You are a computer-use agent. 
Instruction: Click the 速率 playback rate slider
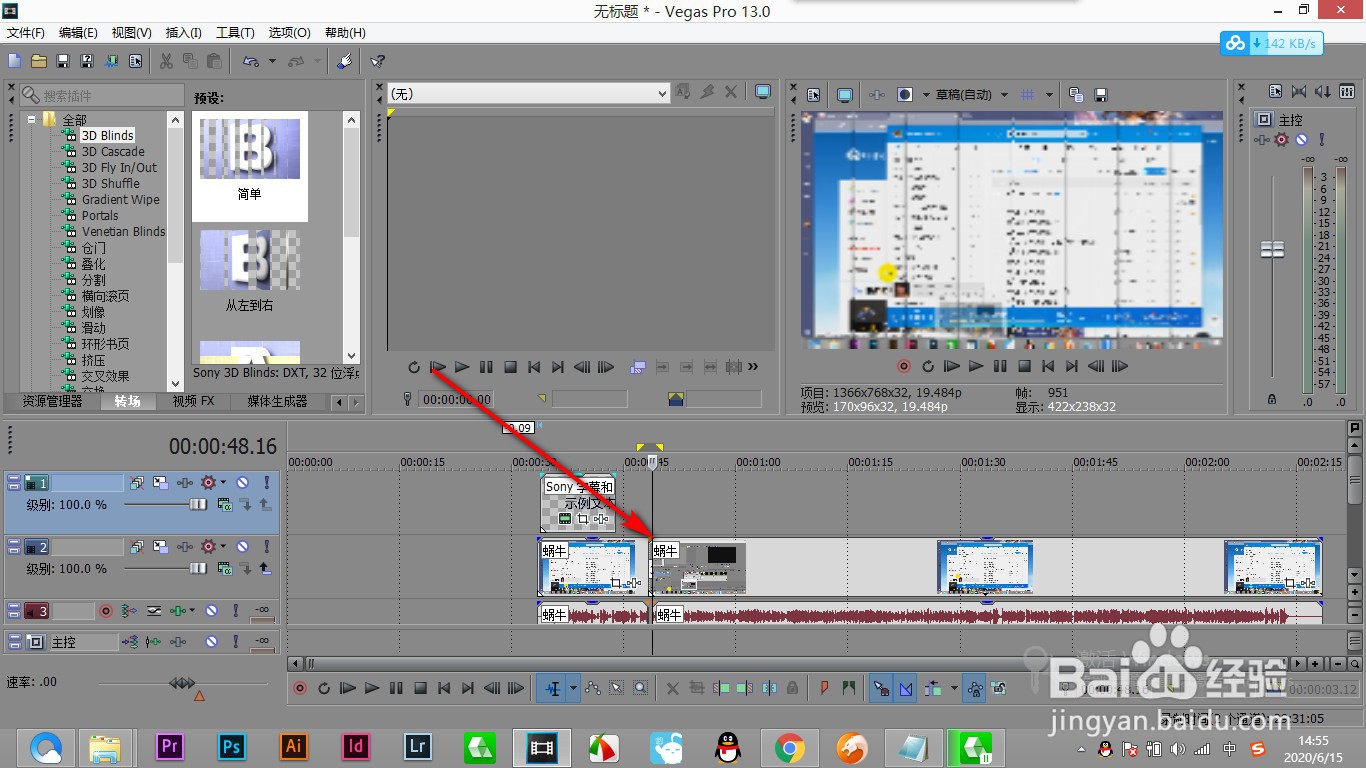[182, 683]
